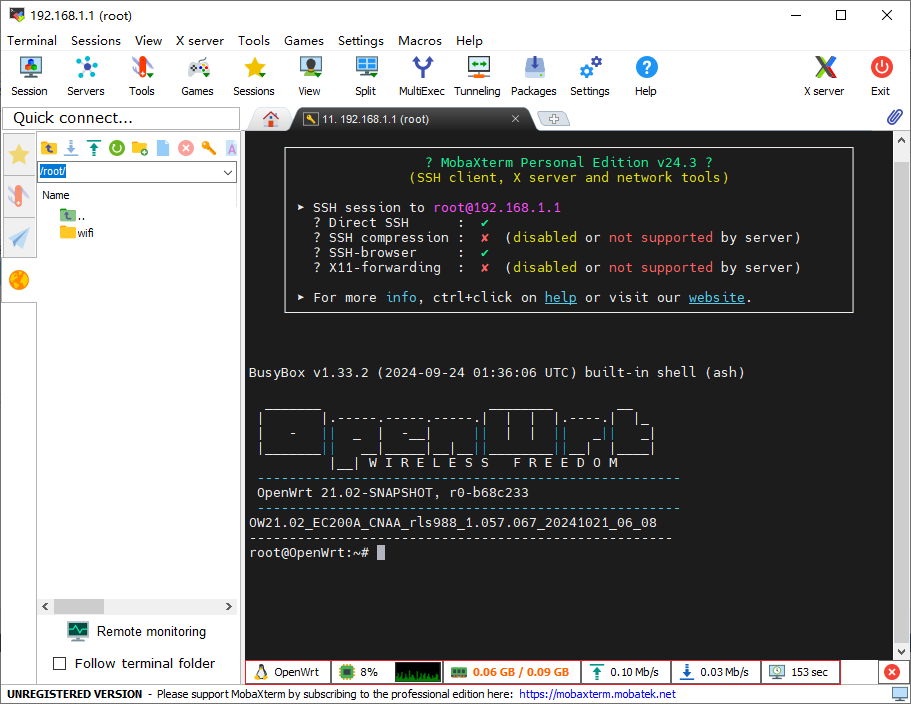
Task: Open the Sftp globe sidebar tab
Action: 19,280
